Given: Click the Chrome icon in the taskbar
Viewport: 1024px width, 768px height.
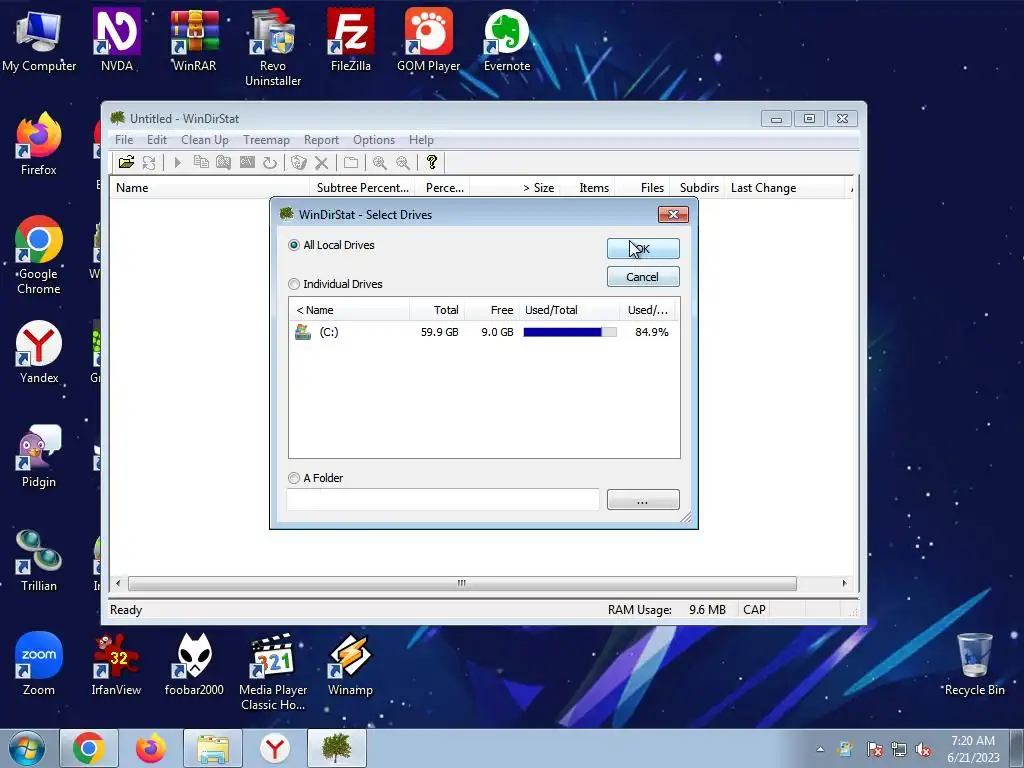Looking at the screenshot, I should [x=89, y=748].
